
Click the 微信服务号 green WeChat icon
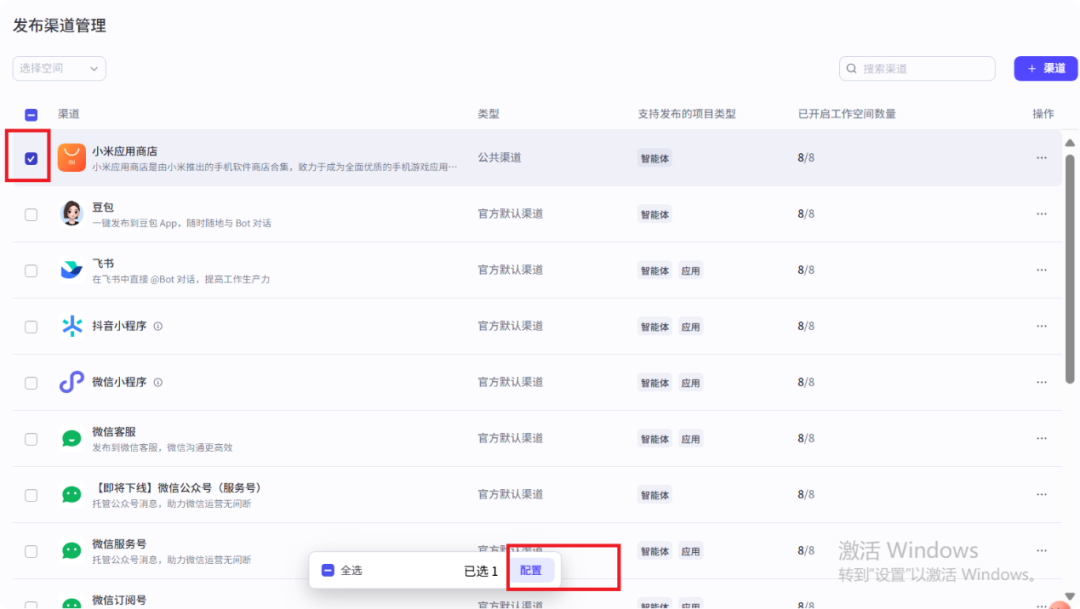tap(72, 550)
